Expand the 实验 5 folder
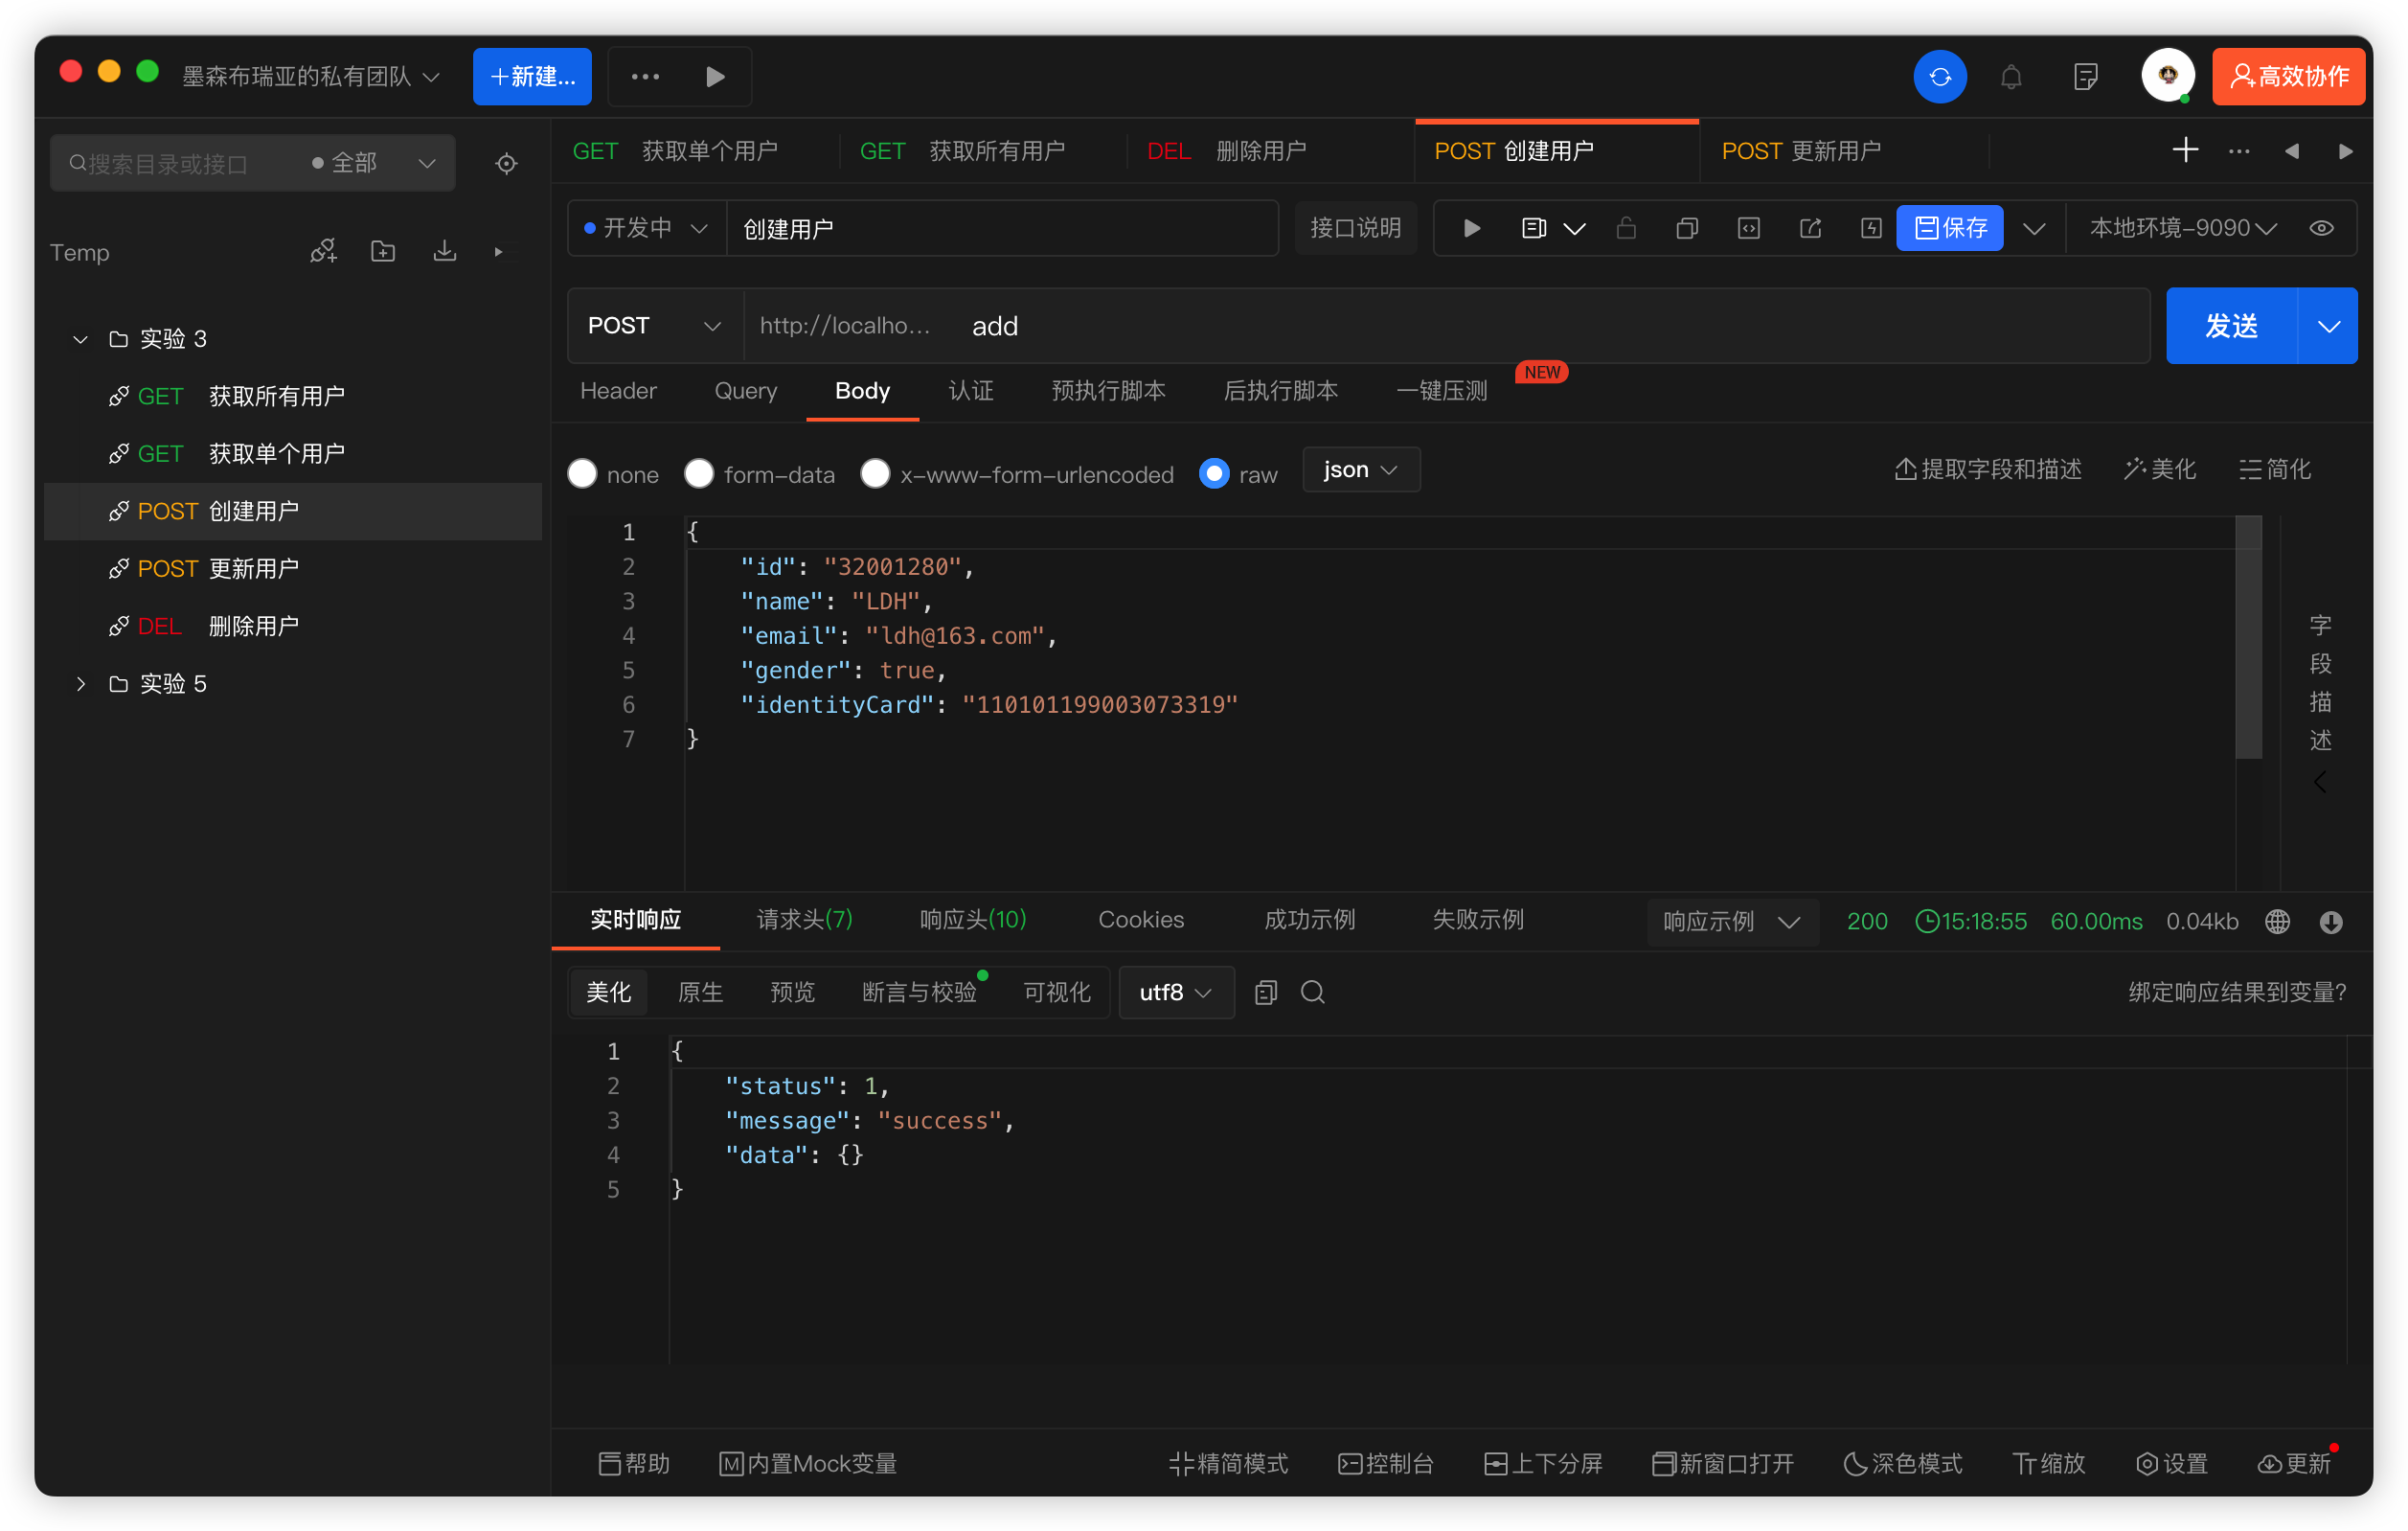The width and height of the screenshot is (2408, 1531). point(80,684)
